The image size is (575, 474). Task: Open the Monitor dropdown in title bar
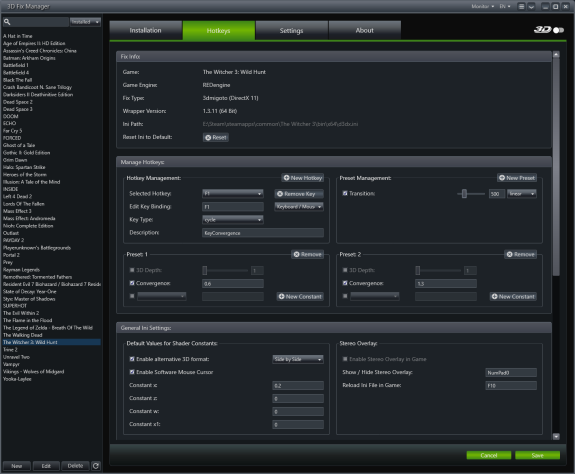pyautogui.click(x=483, y=6)
